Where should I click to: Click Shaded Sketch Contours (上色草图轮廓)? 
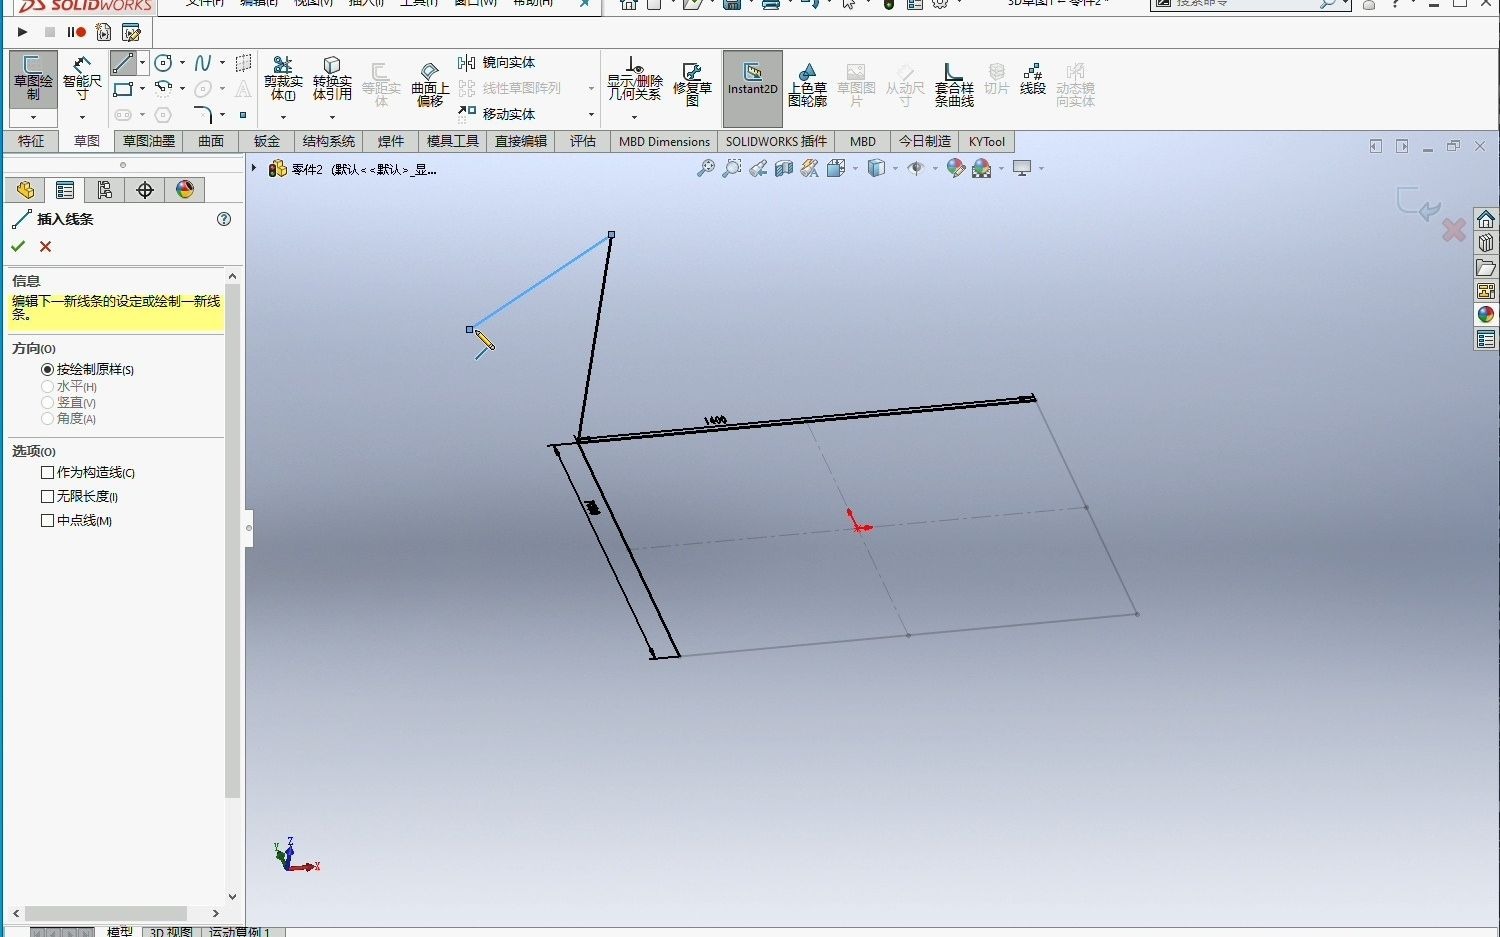(807, 84)
